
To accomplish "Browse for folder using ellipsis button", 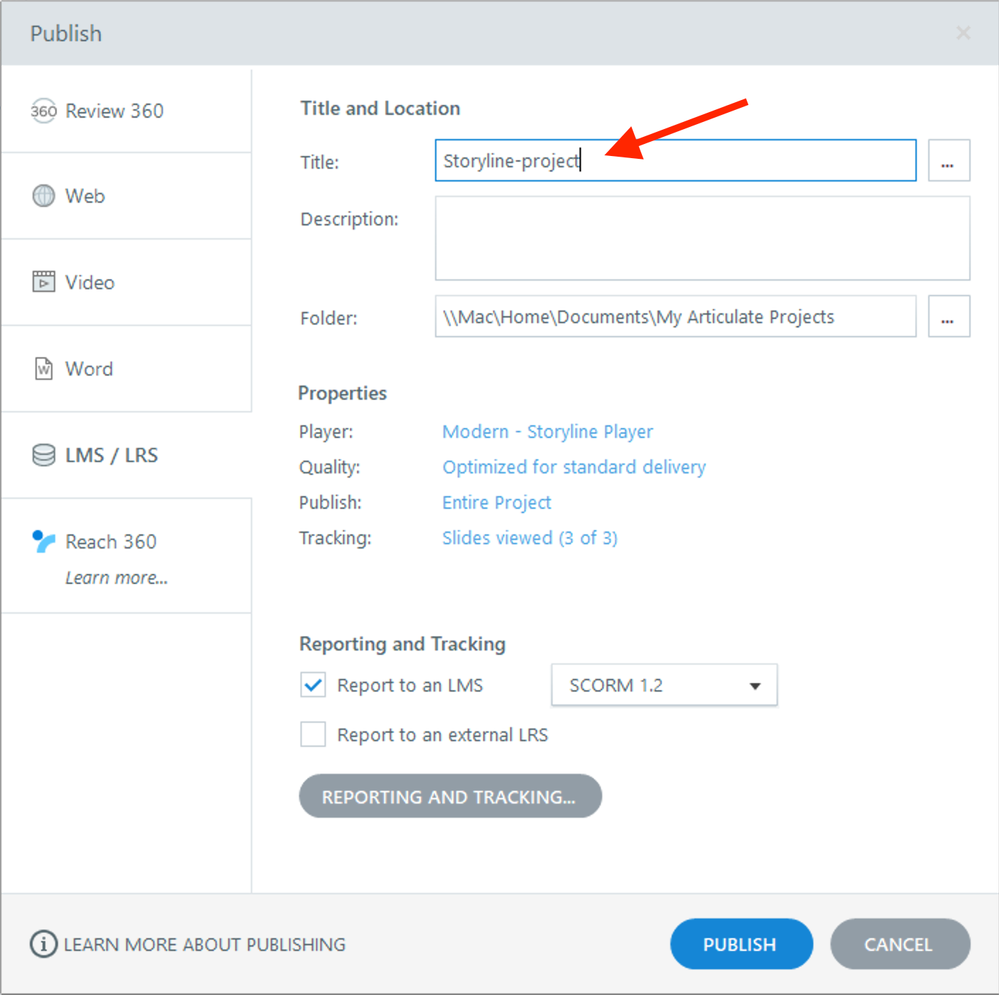I will pyautogui.click(x=948, y=317).
